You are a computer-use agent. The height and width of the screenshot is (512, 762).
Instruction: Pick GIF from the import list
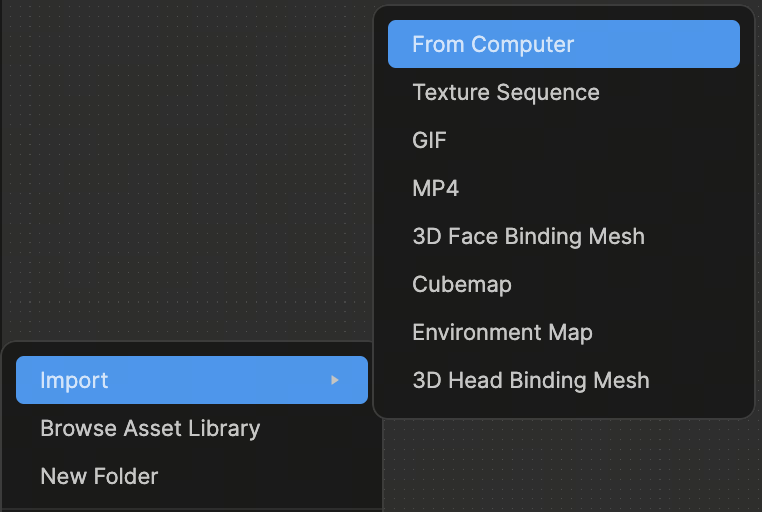[x=430, y=140]
